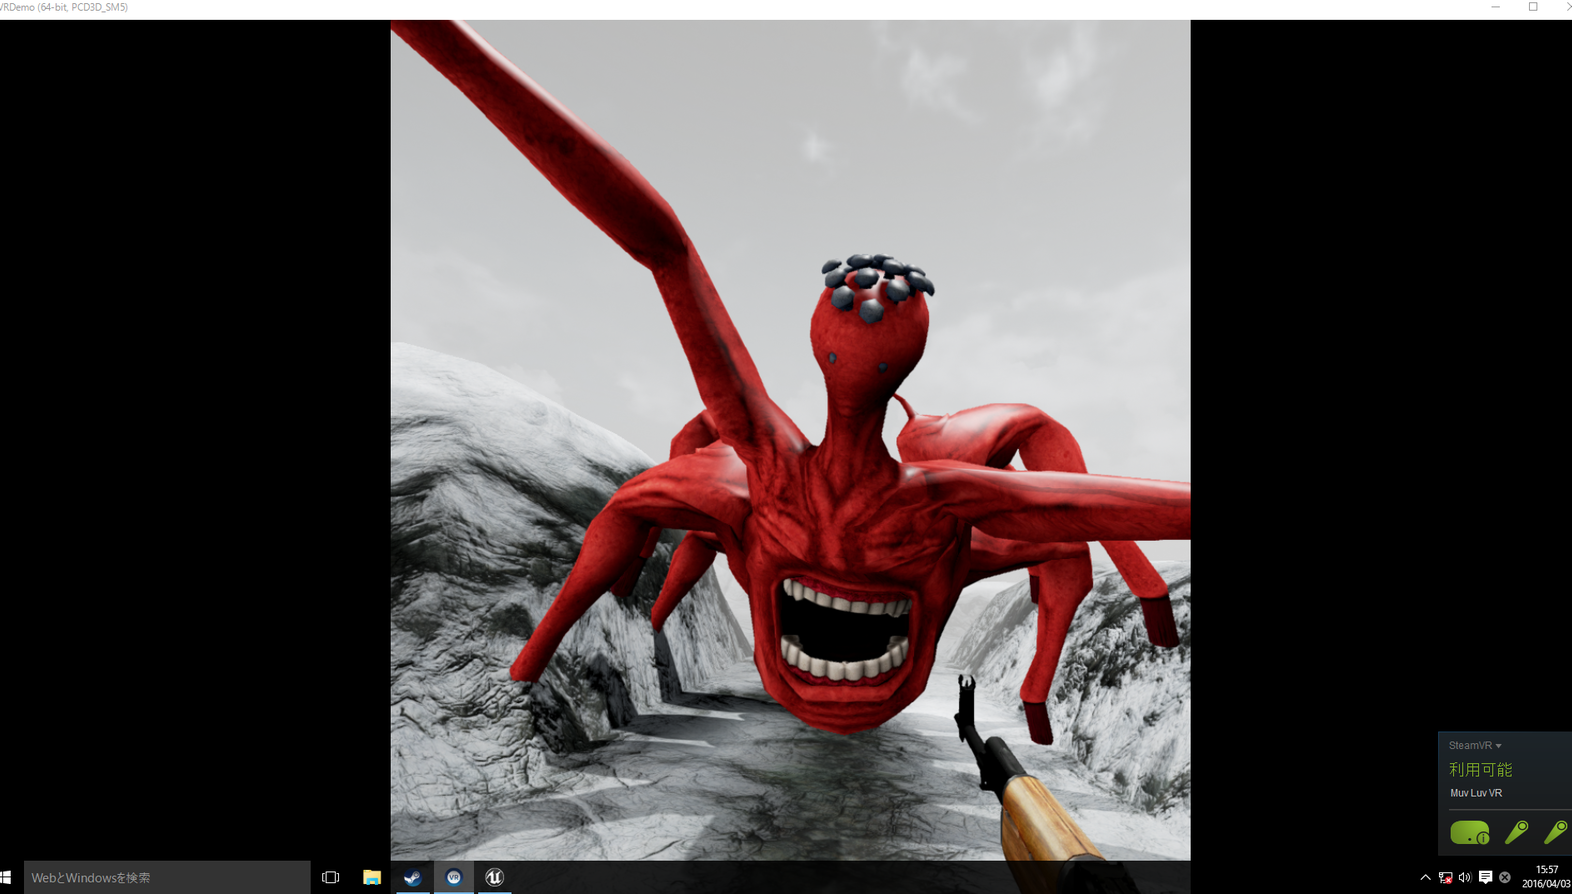
Task: Open the SteamVR dropdown menu
Action: (x=1475, y=745)
